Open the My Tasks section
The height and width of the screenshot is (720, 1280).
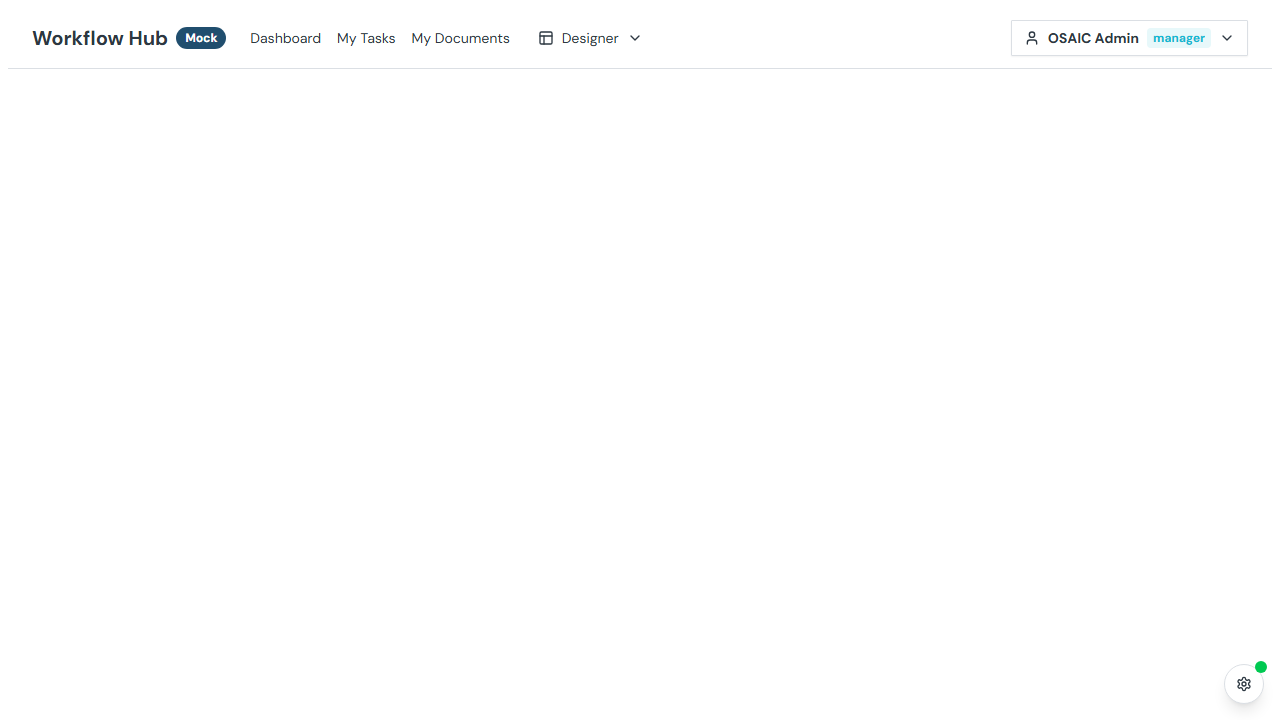366,37
